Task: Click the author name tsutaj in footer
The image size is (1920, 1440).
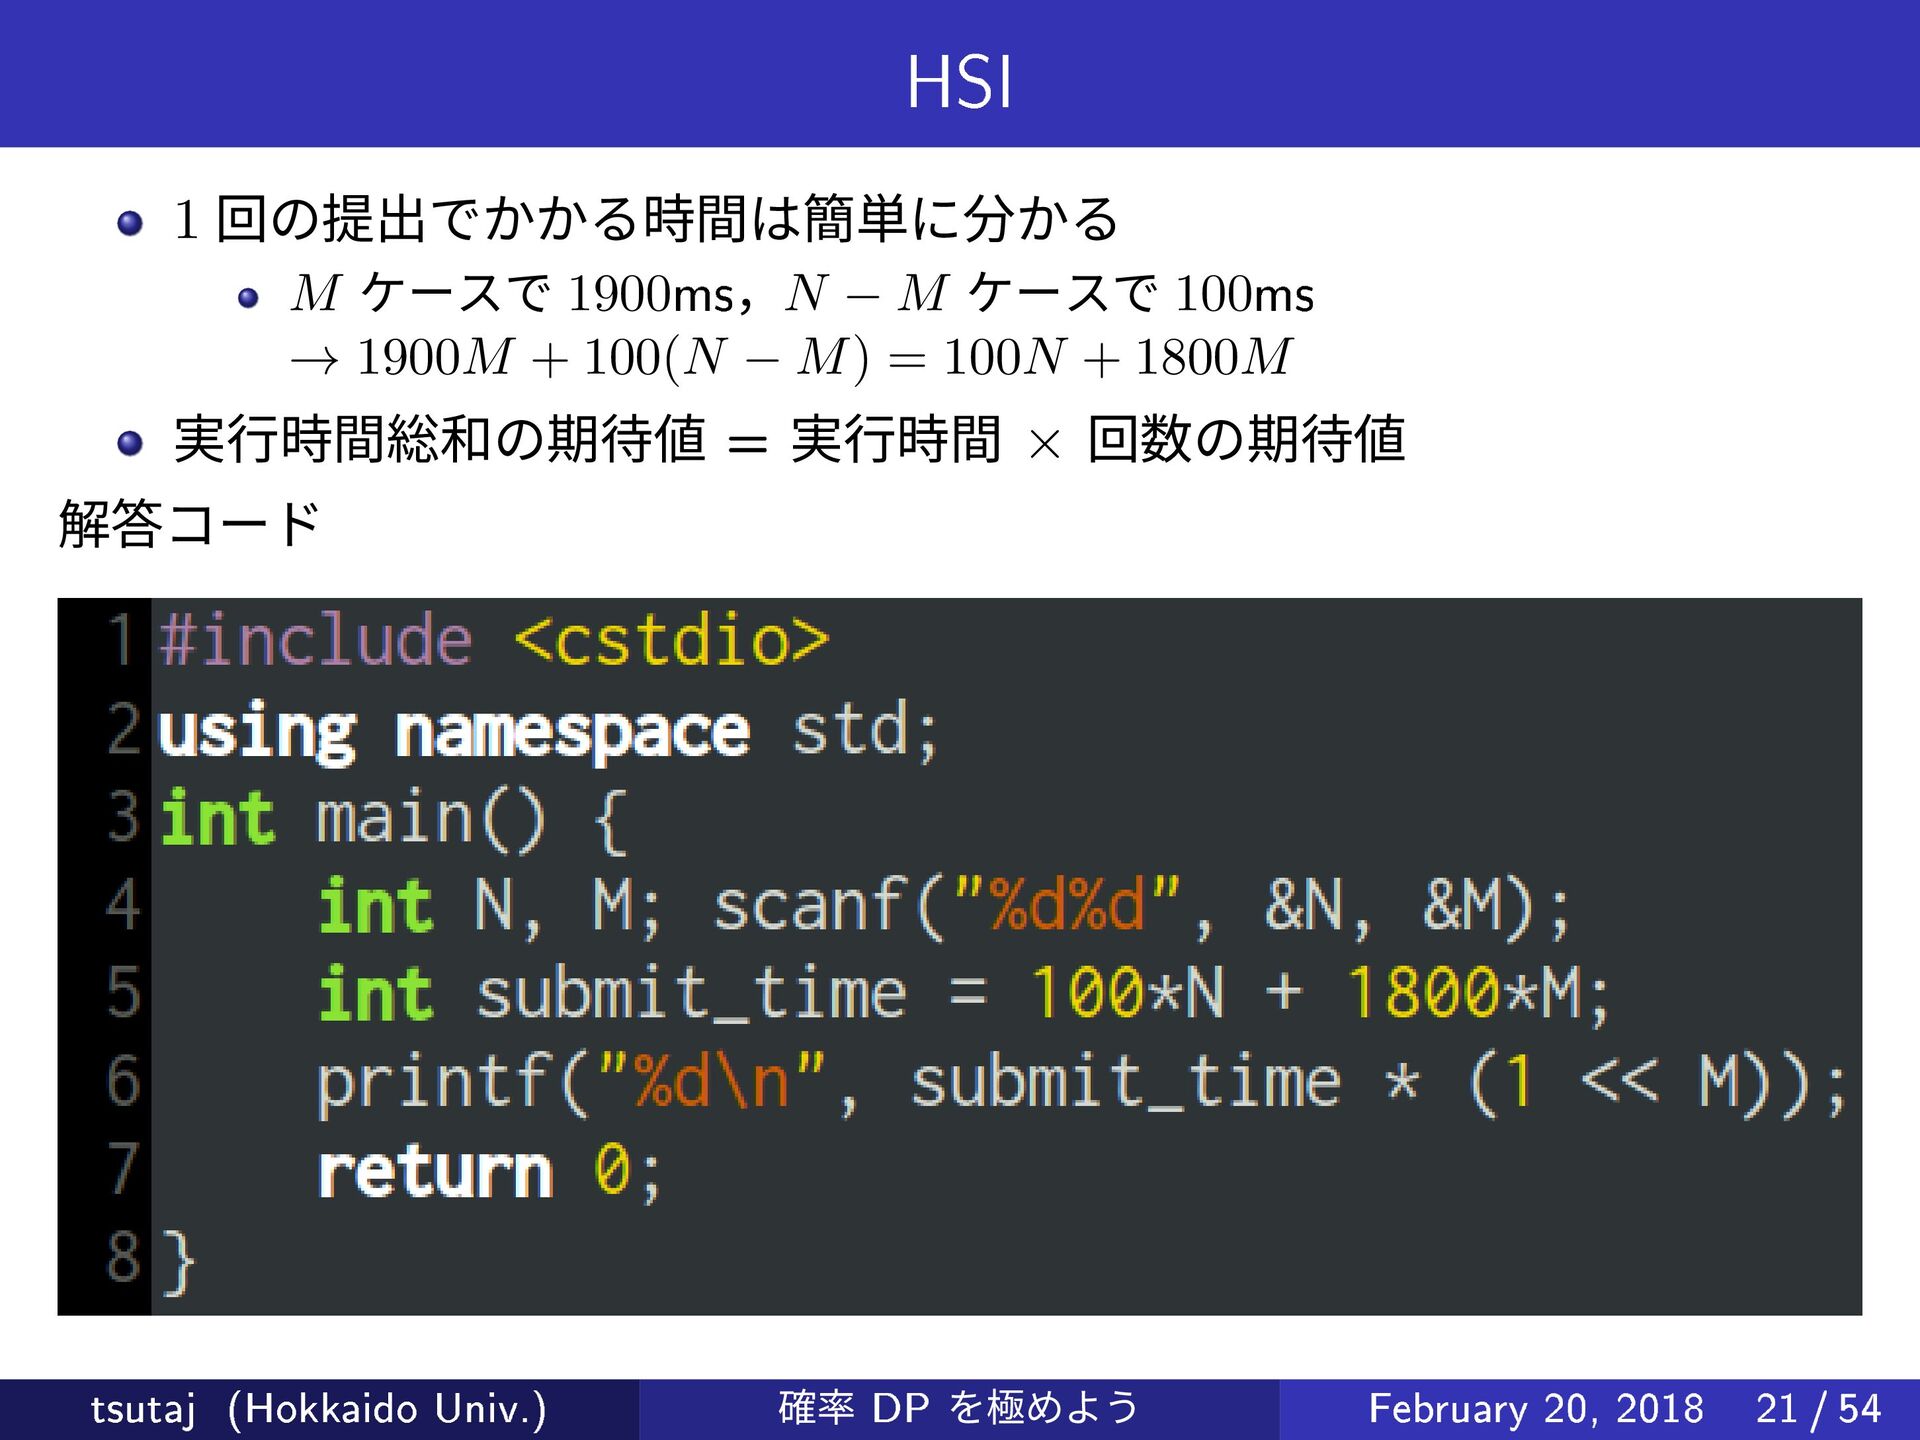Action: click(x=142, y=1409)
